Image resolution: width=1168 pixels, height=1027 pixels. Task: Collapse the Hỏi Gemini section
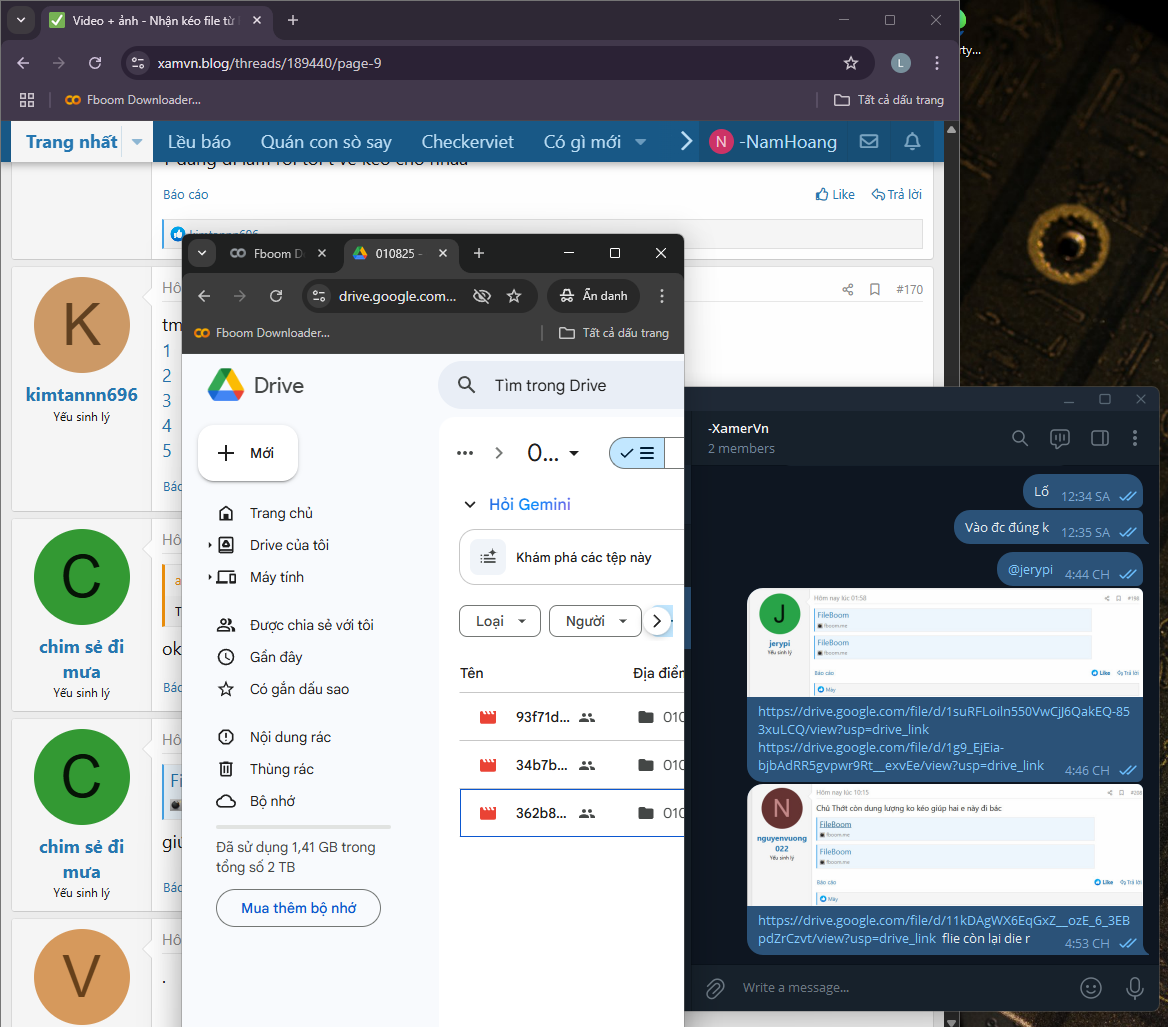click(470, 505)
